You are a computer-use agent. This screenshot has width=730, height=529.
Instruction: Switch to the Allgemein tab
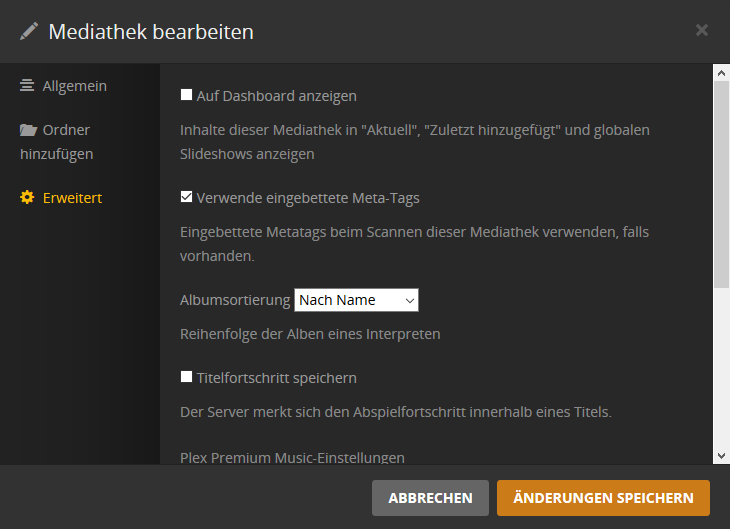(x=74, y=86)
